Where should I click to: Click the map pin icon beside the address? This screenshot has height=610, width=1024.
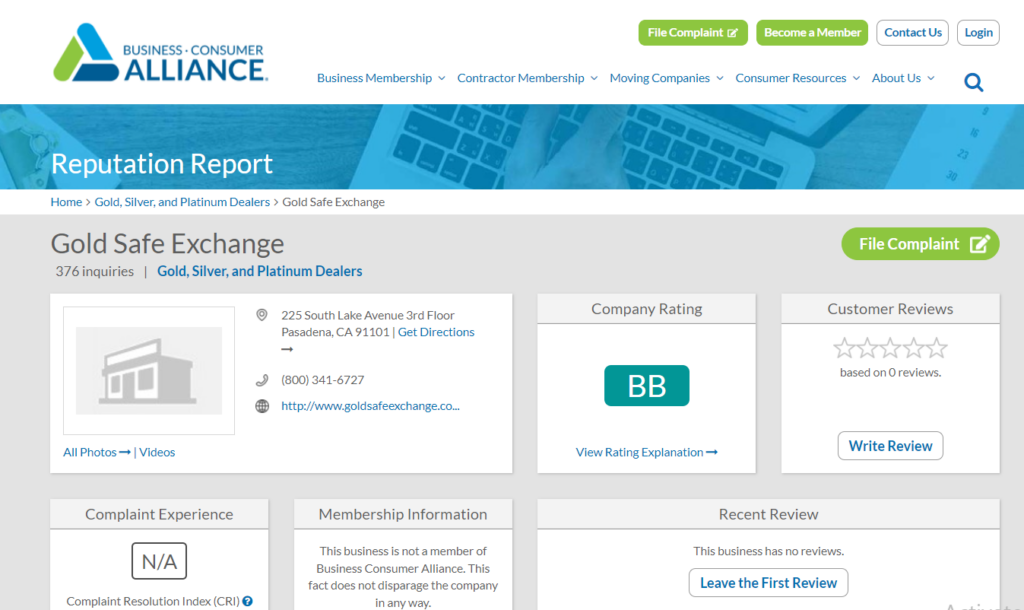click(x=262, y=315)
